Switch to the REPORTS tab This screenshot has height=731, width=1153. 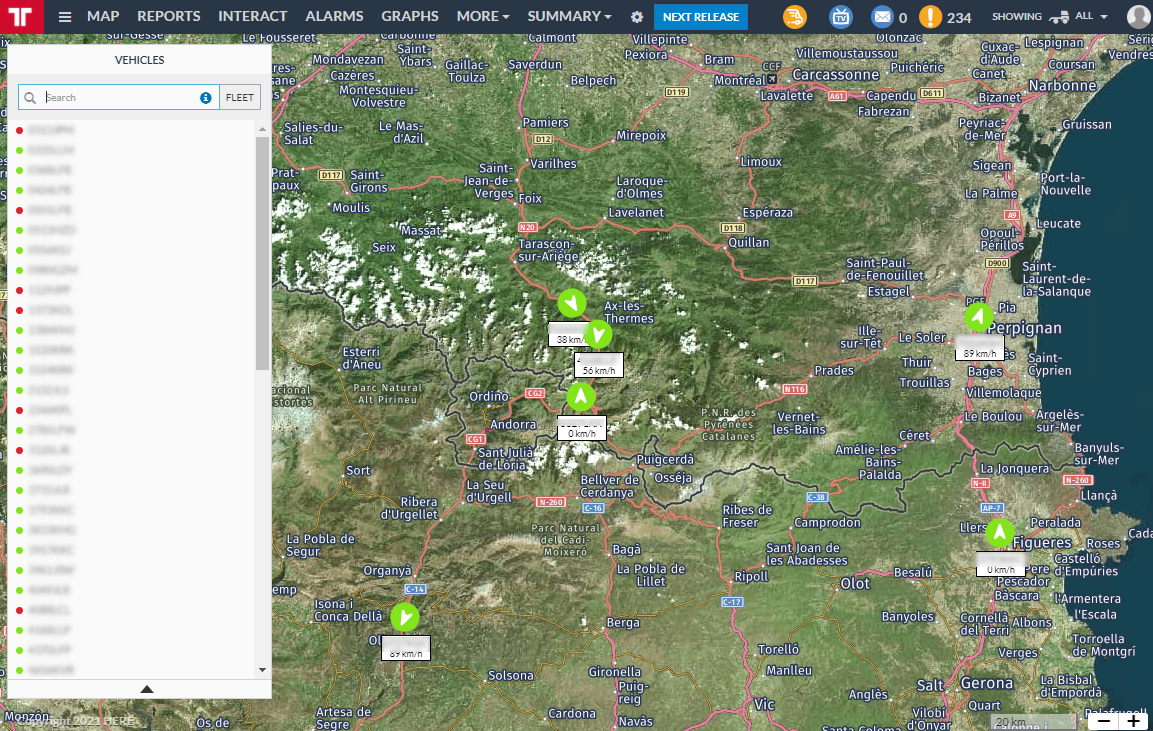click(168, 16)
